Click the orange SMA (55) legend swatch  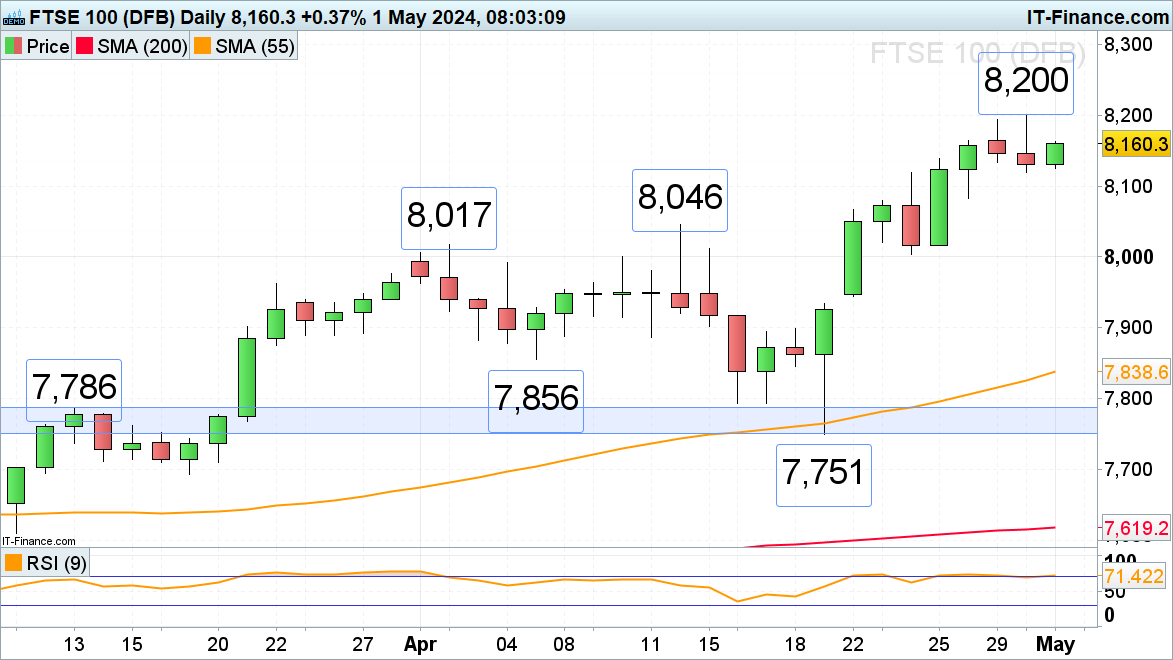pos(202,46)
